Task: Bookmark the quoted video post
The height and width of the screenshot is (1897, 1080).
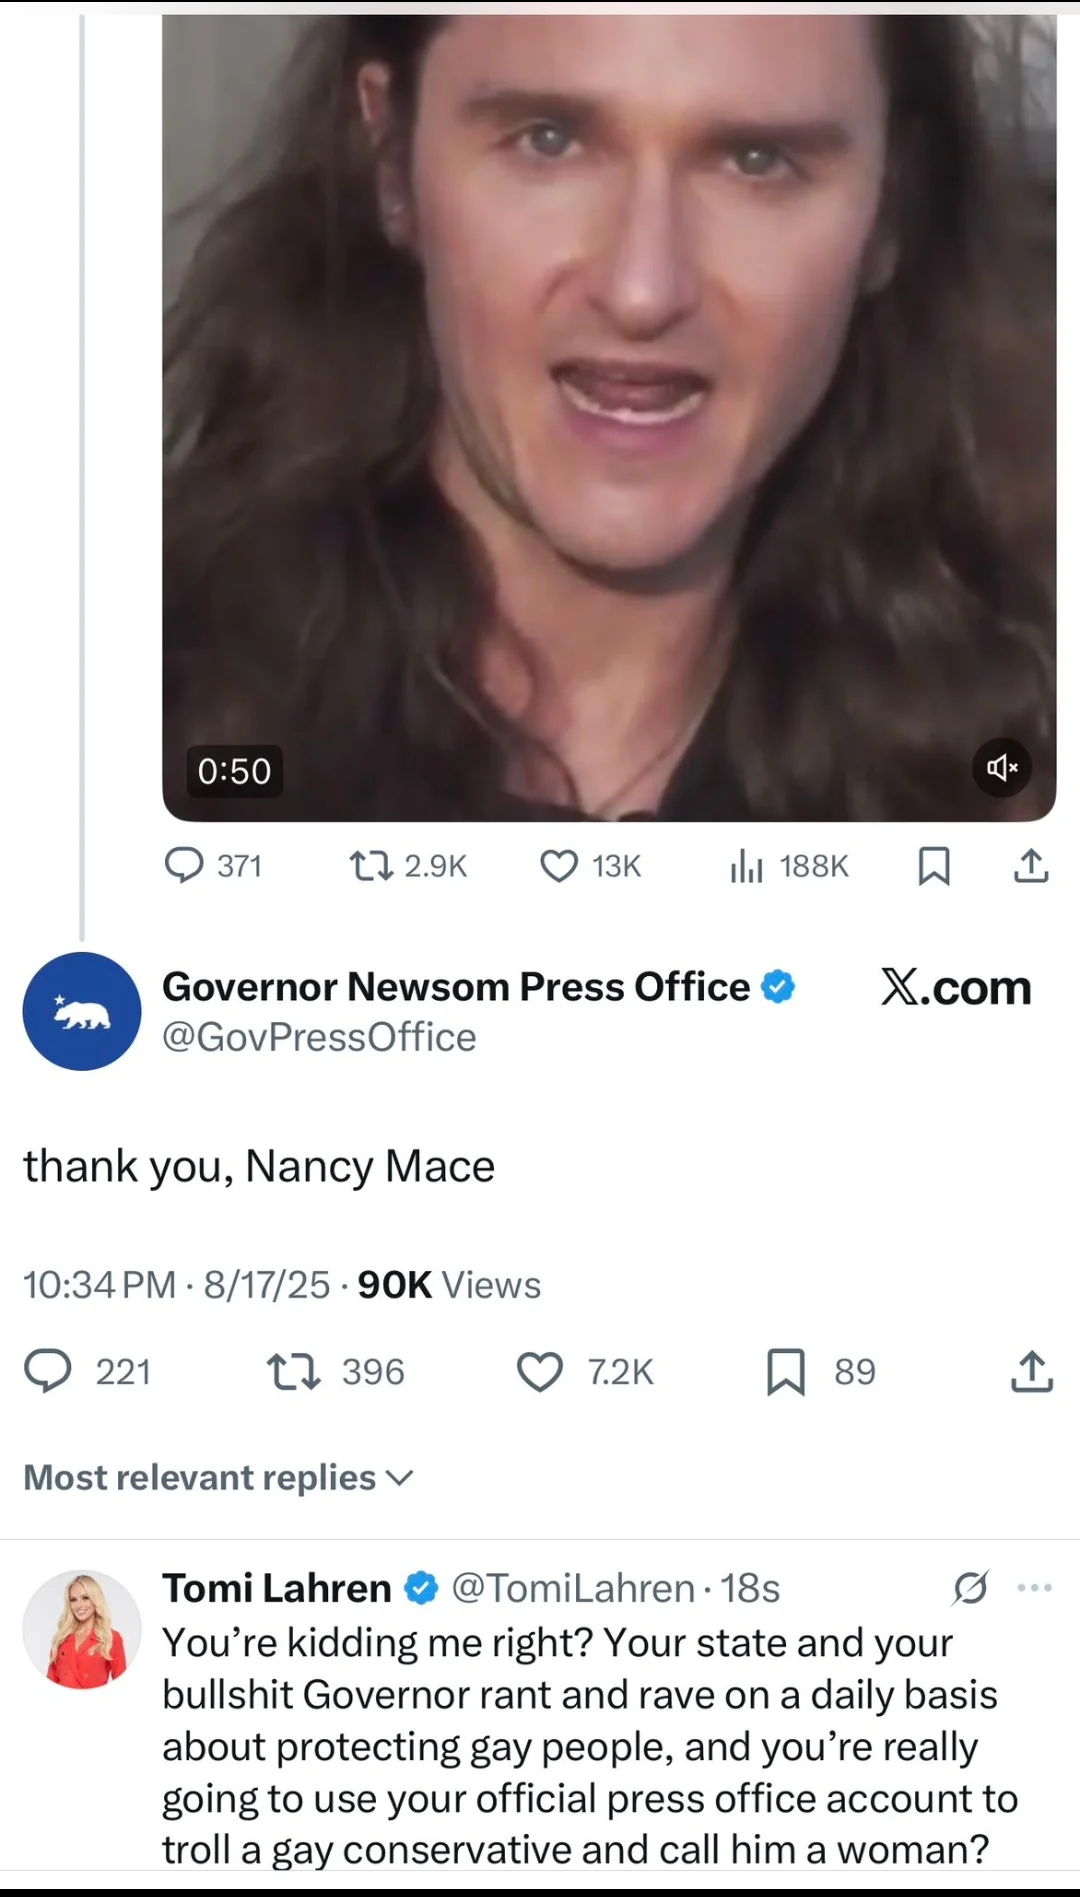Action: point(934,866)
